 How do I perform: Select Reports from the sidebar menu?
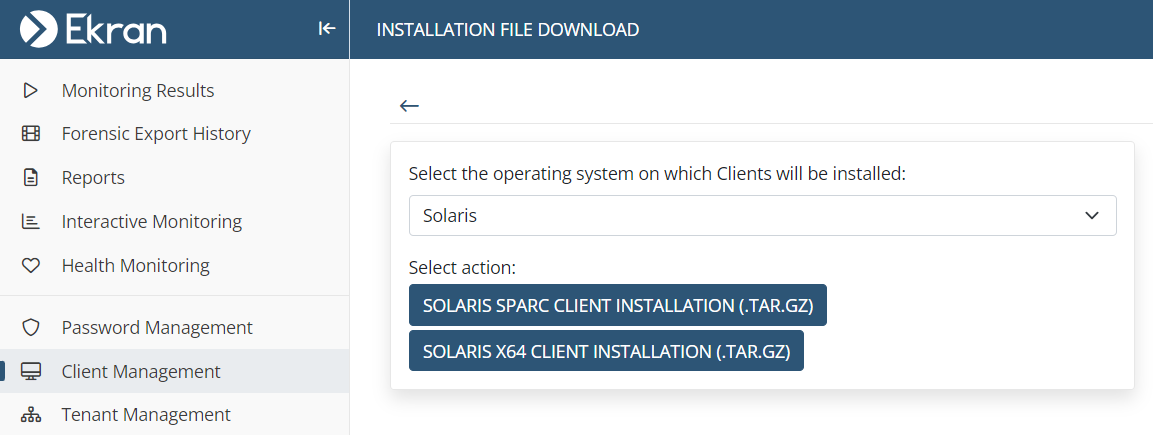coord(93,178)
